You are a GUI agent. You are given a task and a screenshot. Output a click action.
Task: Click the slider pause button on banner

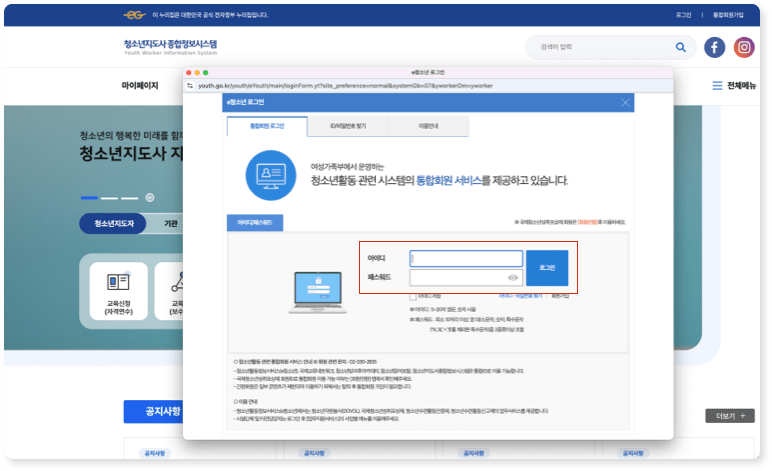[150, 198]
